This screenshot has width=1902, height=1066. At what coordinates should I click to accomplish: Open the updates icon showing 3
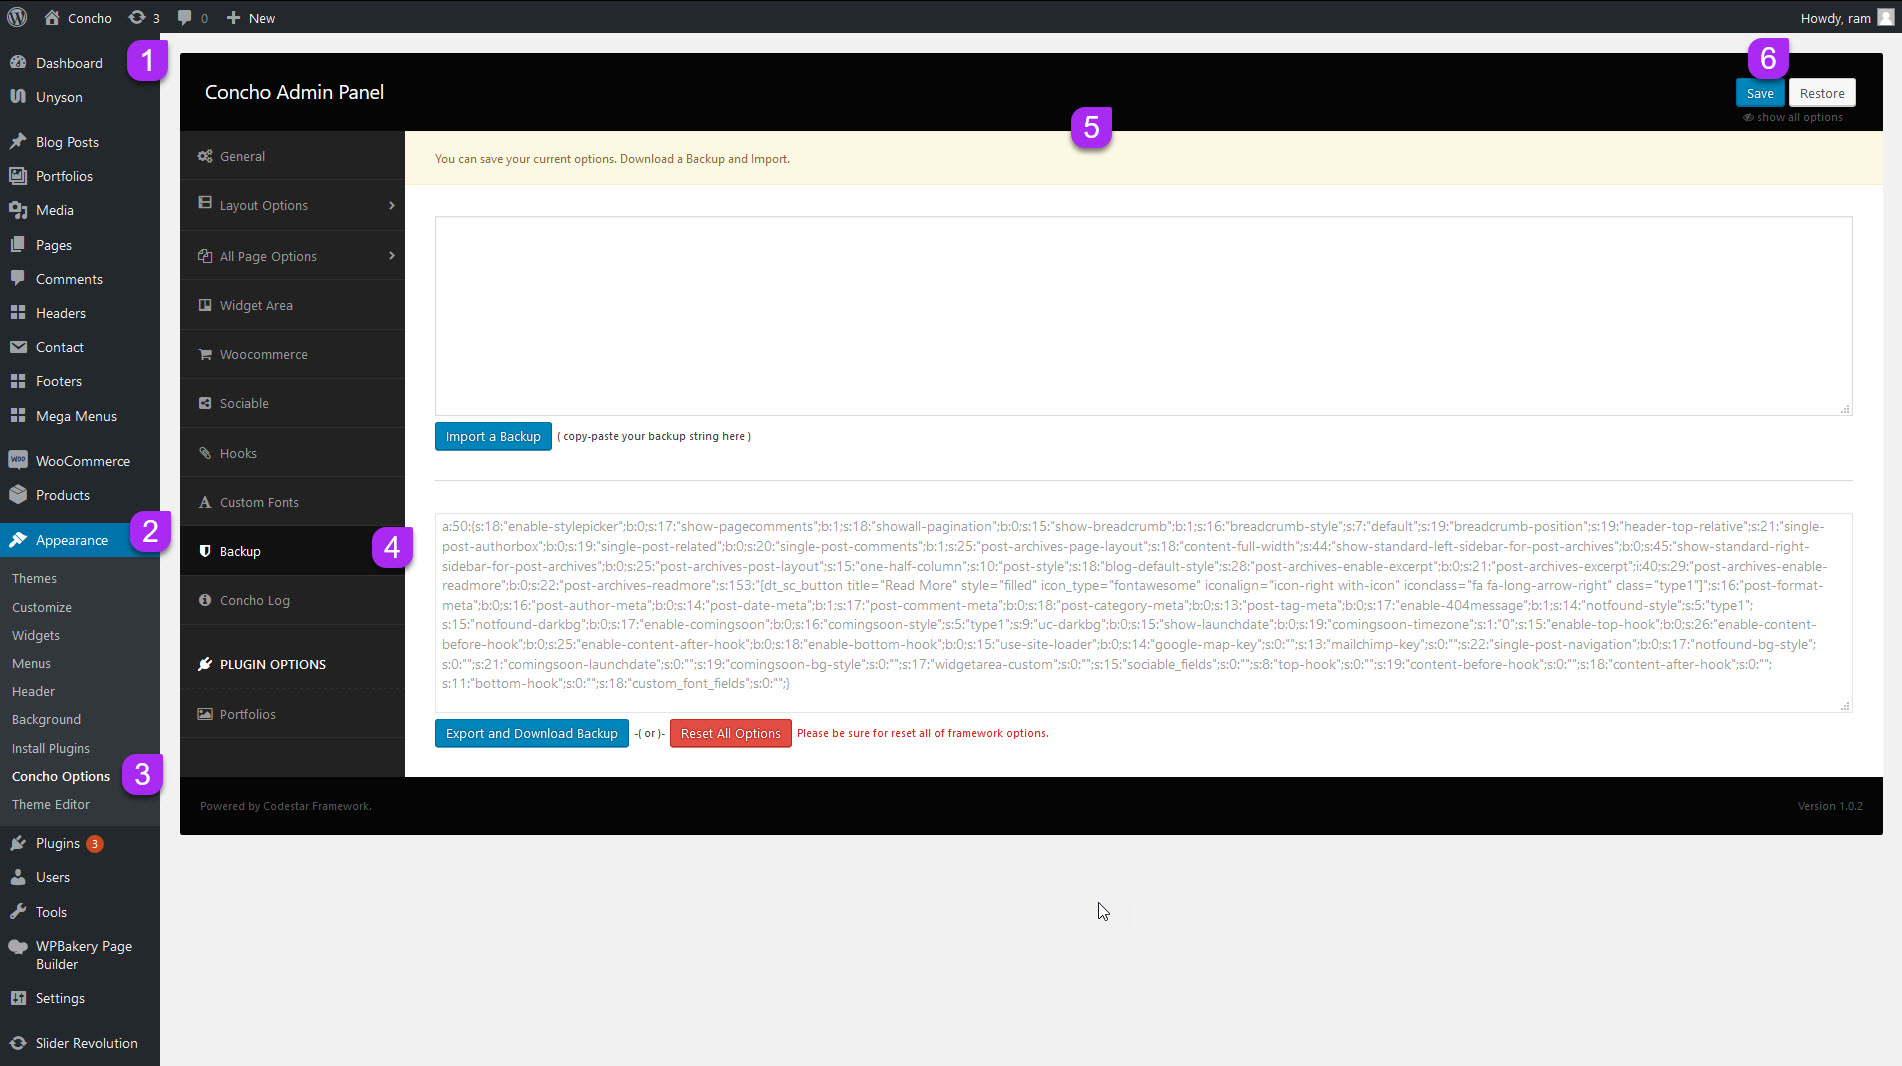pos(137,17)
